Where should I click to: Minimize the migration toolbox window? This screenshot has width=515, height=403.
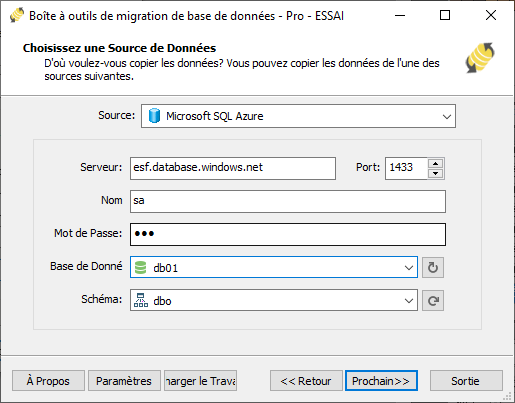click(400, 15)
